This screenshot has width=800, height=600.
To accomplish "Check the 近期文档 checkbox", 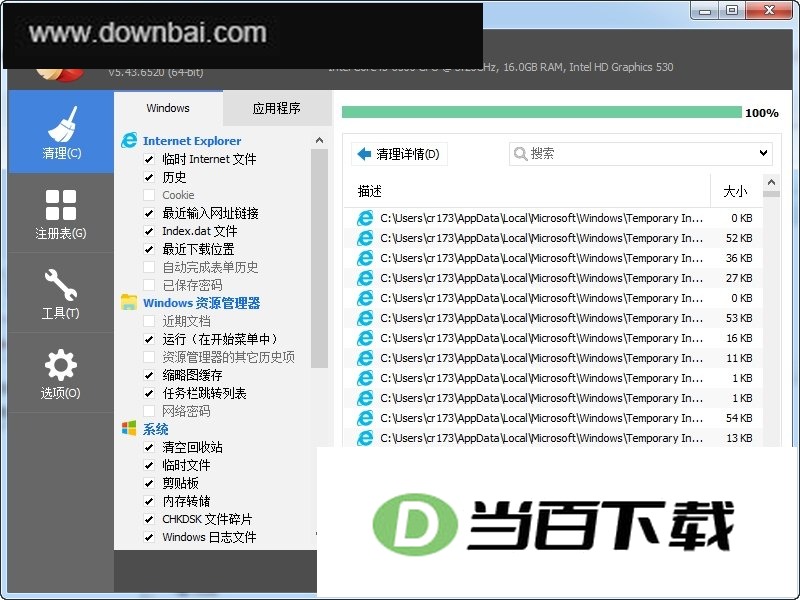I will coord(149,321).
